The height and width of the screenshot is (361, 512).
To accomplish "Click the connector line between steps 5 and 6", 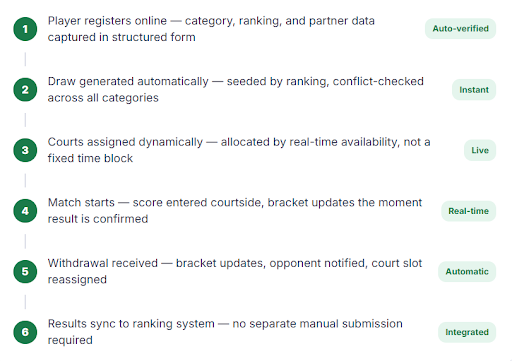I will (25, 302).
